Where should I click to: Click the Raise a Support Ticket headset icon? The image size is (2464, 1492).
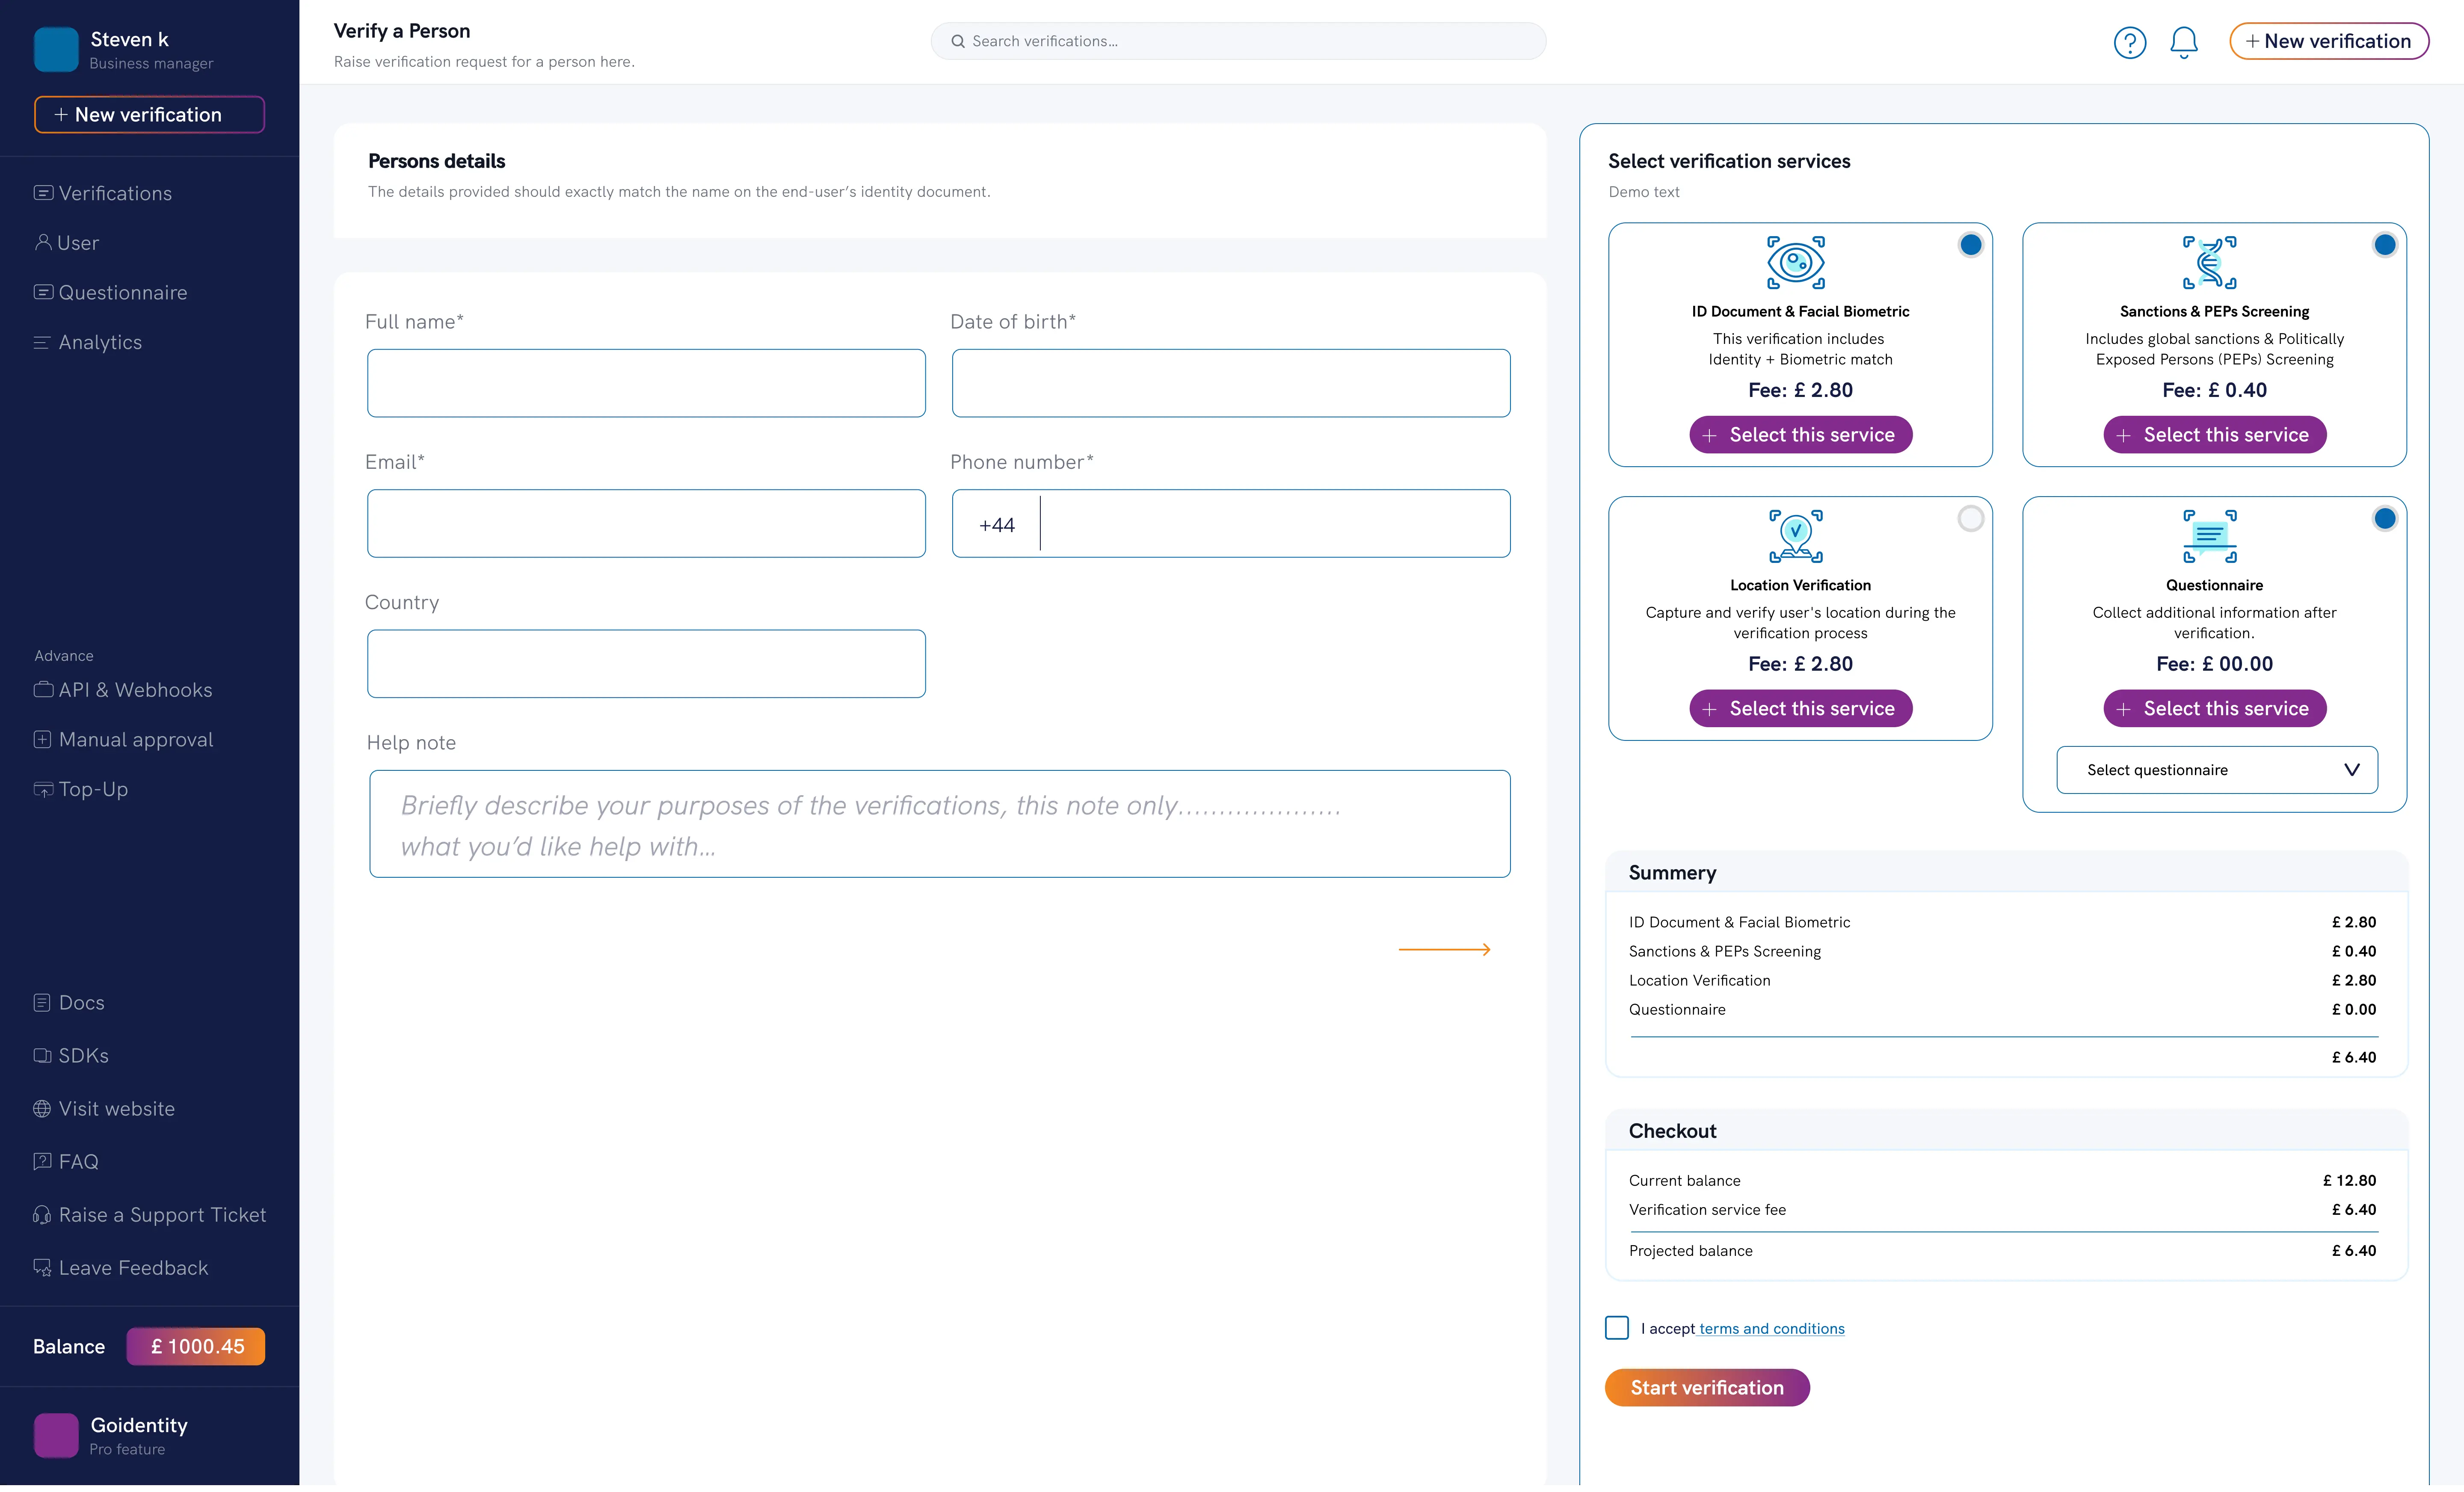pyautogui.click(x=42, y=1214)
